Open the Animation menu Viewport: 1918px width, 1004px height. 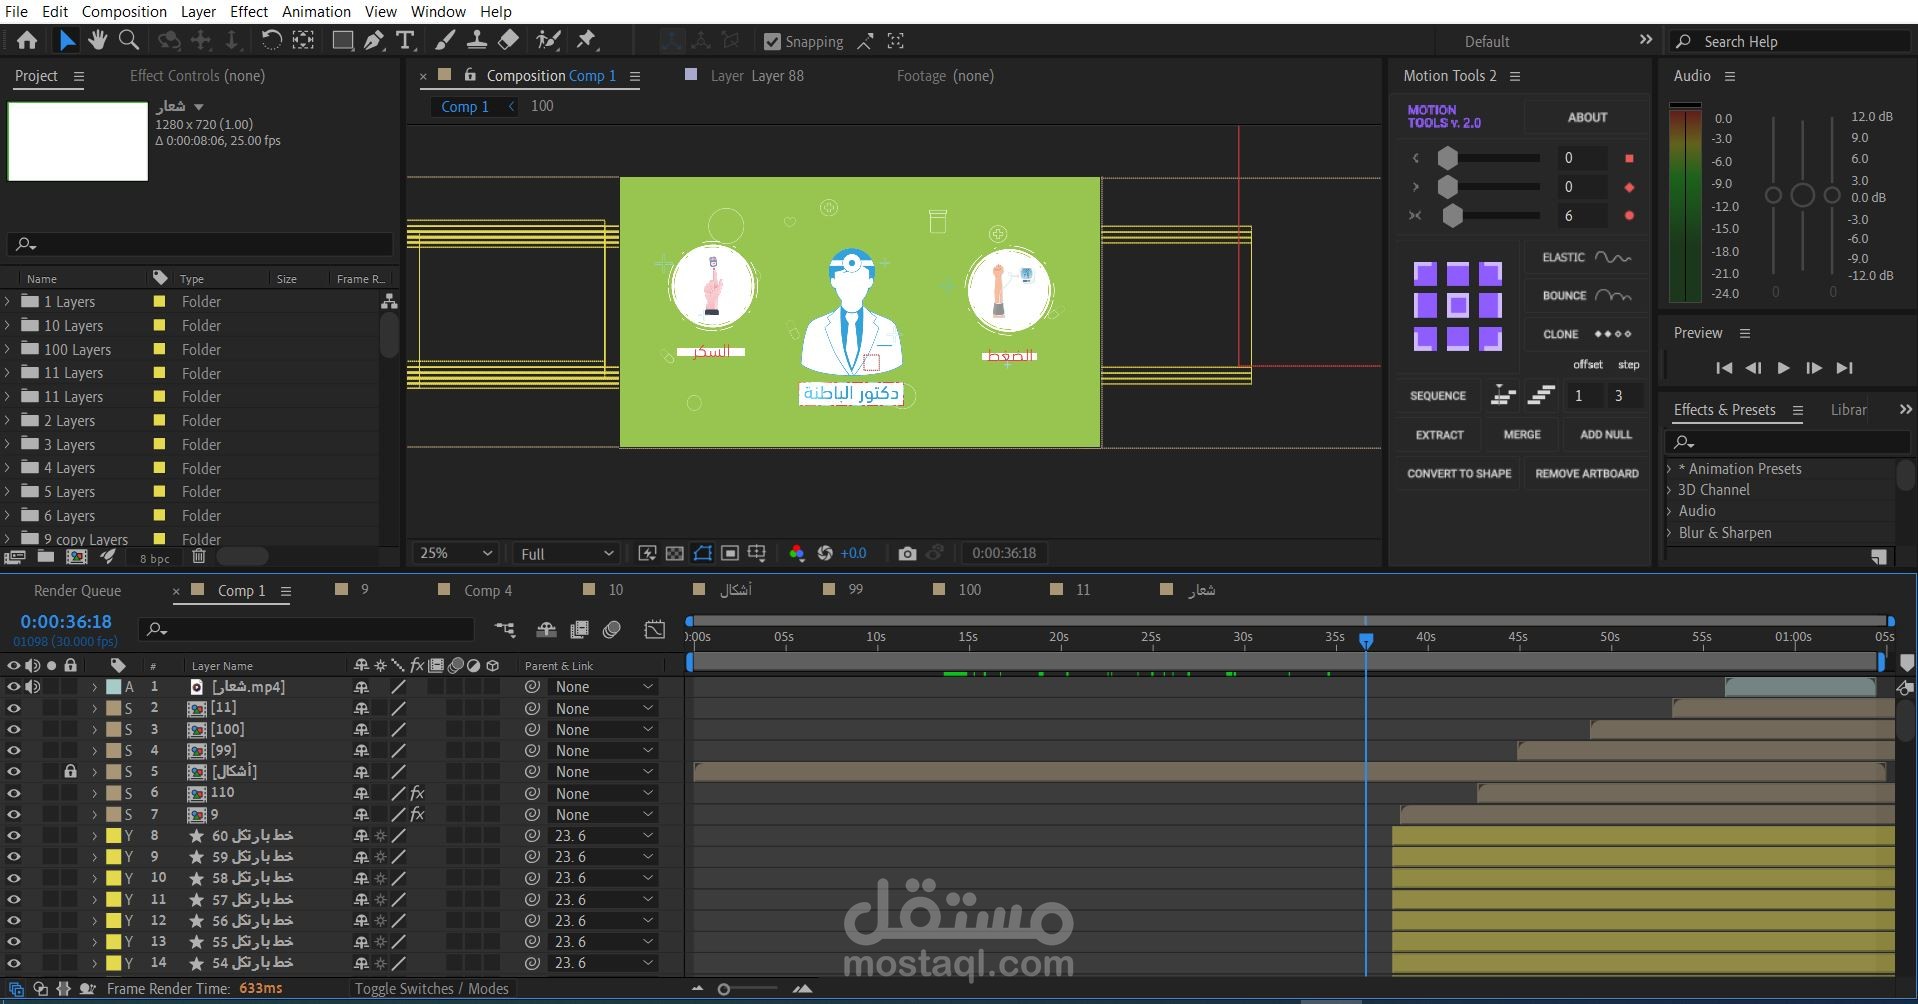pos(316,12)
